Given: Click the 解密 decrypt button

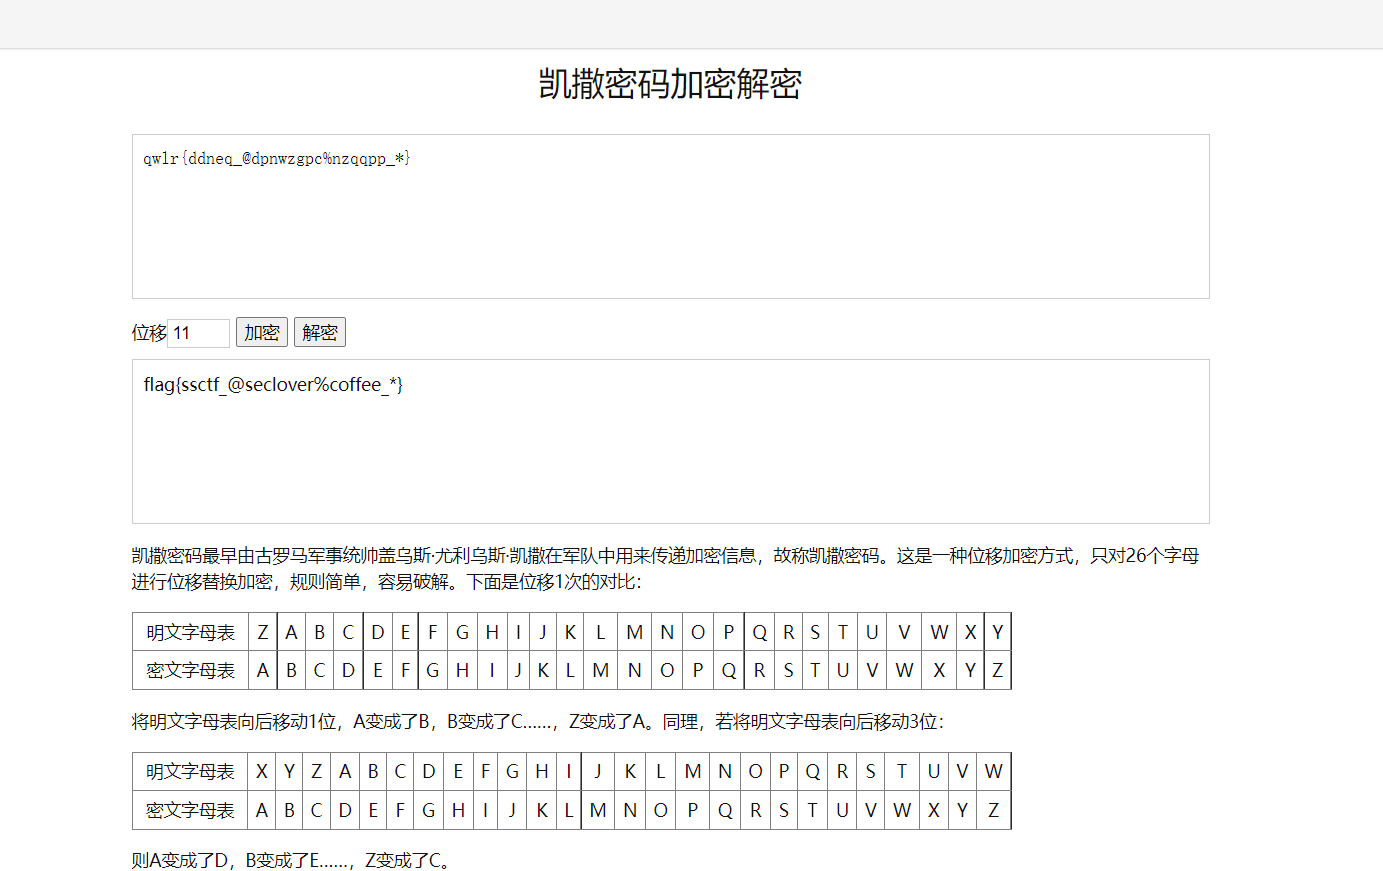Looking at the screenshot, I should point(319,332).
